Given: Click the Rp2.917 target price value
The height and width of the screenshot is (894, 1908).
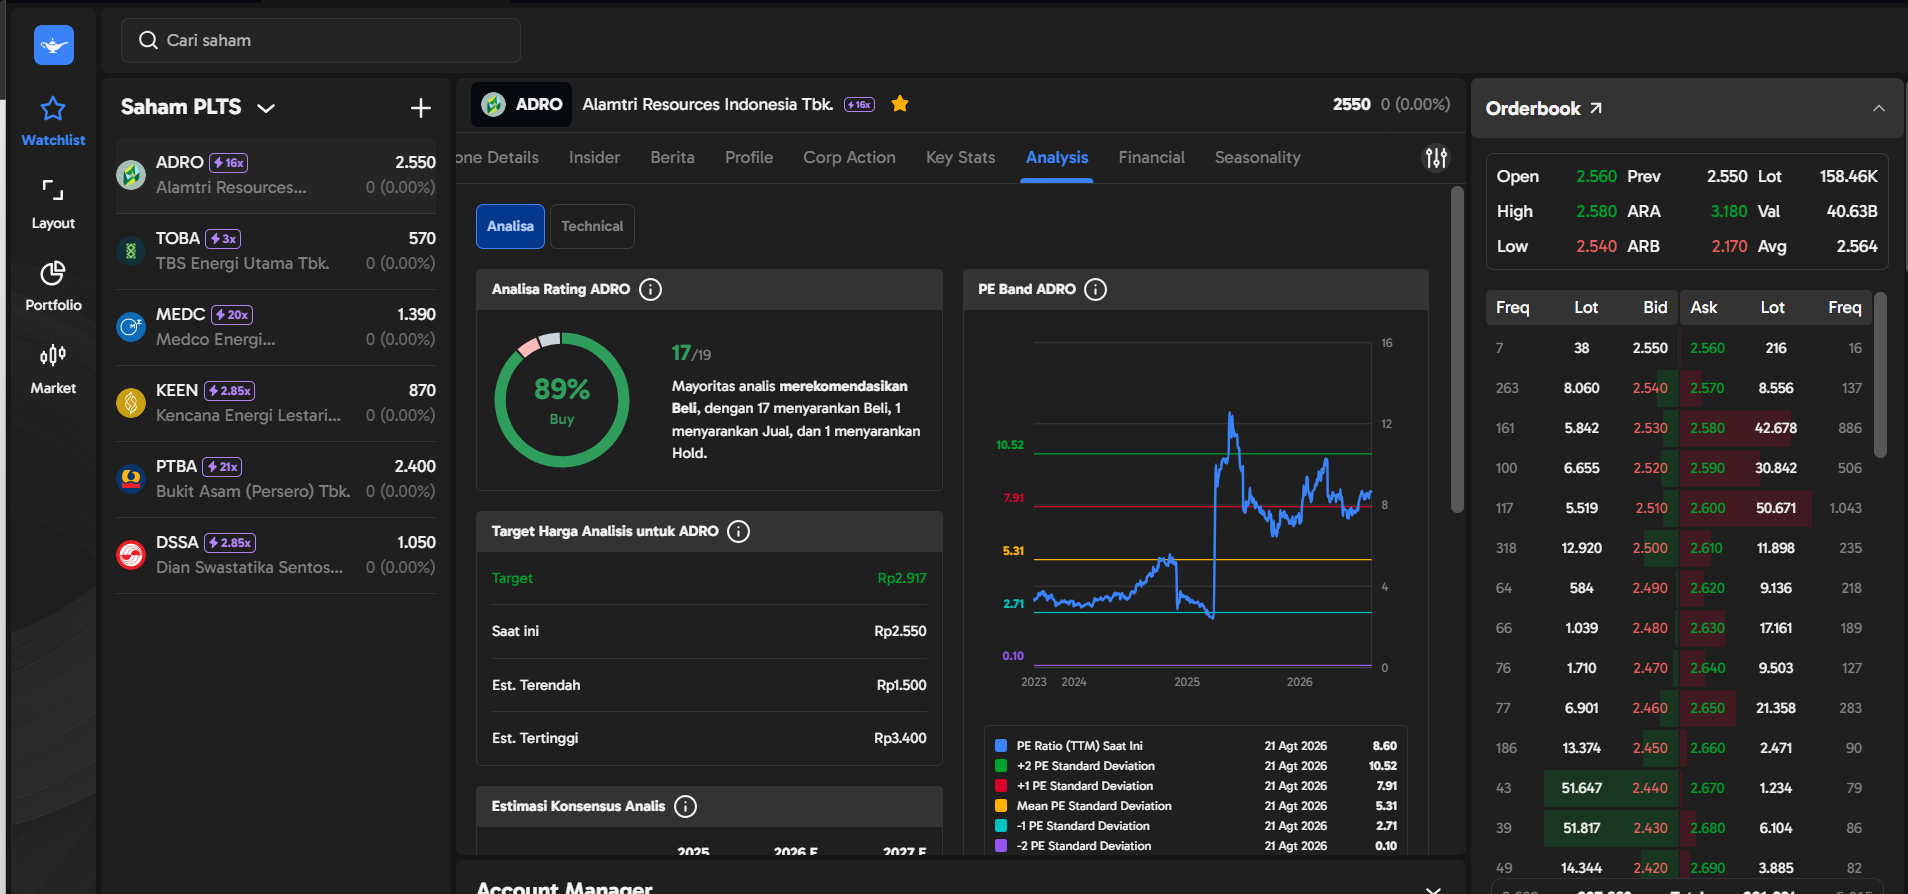Looking at the screenshot, I should 901,578.
